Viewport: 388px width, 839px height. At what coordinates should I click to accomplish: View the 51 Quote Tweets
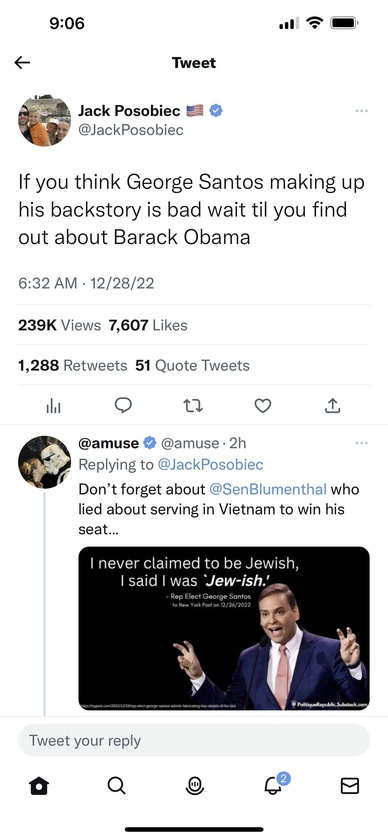tap(193, 366)
